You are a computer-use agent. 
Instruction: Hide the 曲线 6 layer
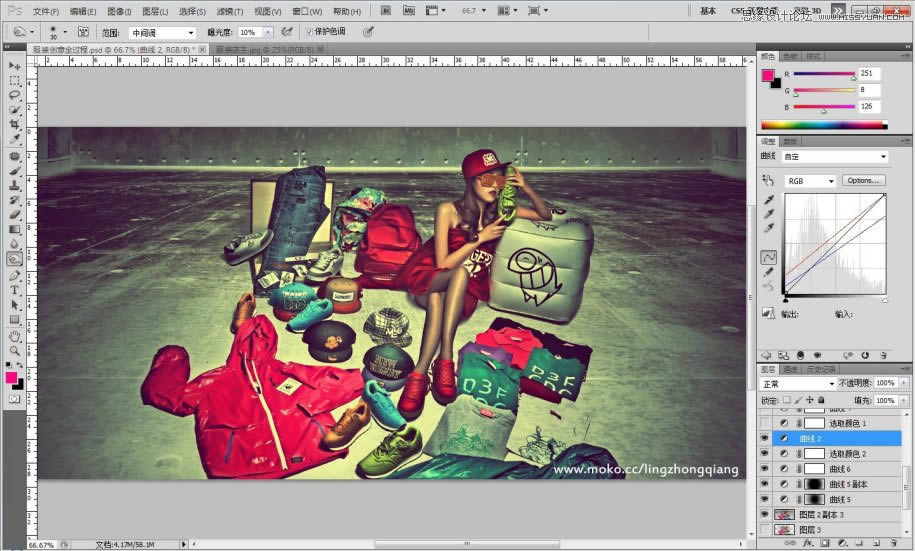click(x=765, y=468)
